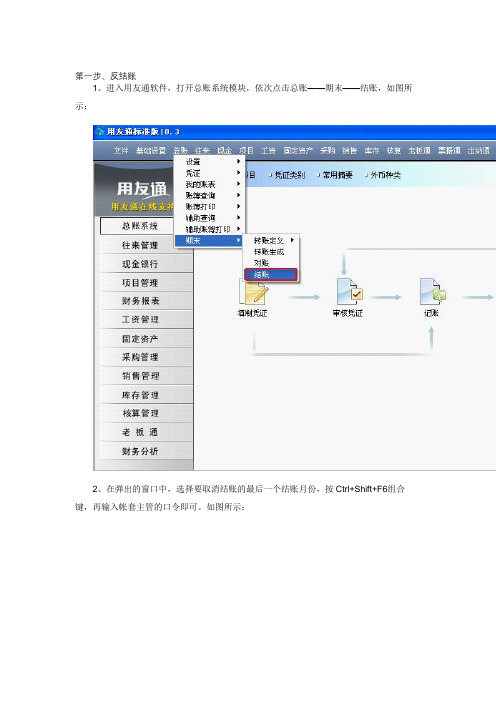The image size is (496, 702).
Task: Select 总账系统 in the sidebar
Action: 140,226
